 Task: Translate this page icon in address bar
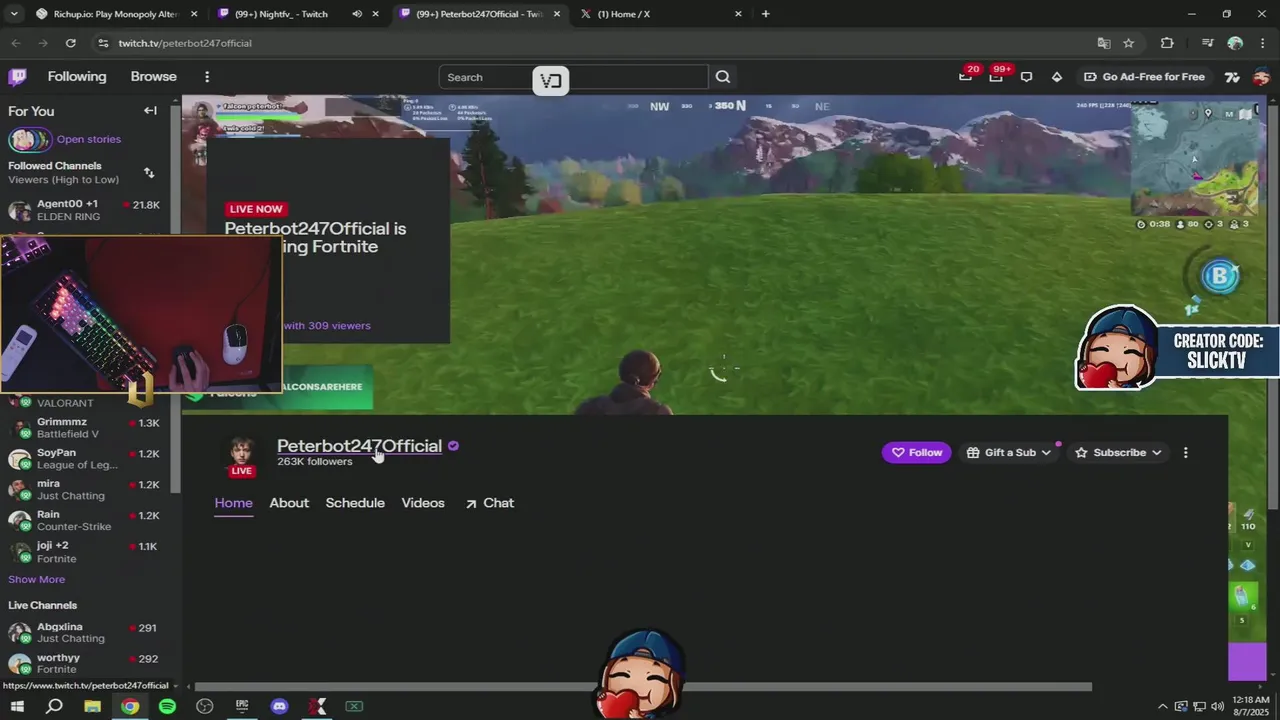coord(1104,43)
